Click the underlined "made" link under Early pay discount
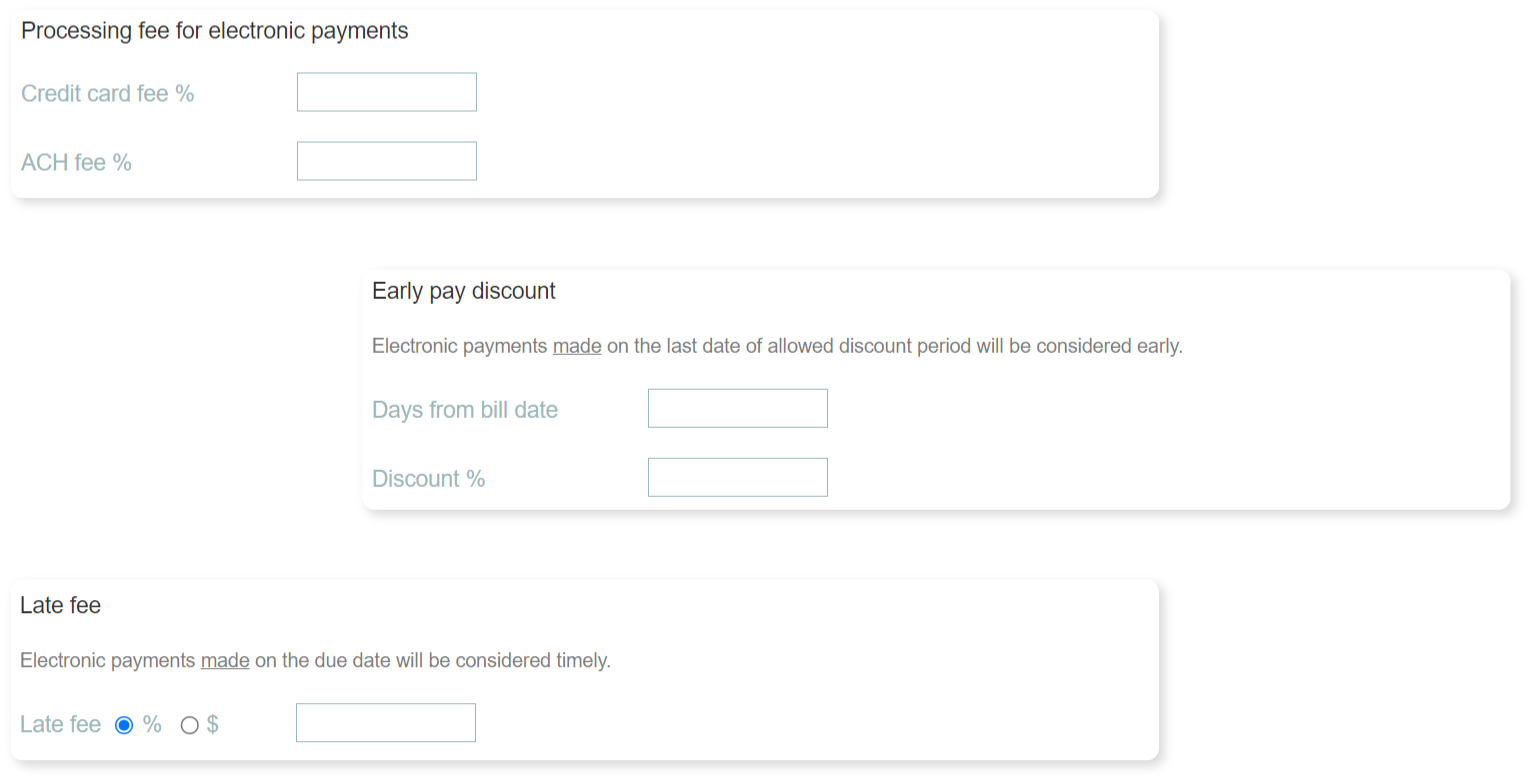The width and height of the screenshot is (1531, 781). 577,346
